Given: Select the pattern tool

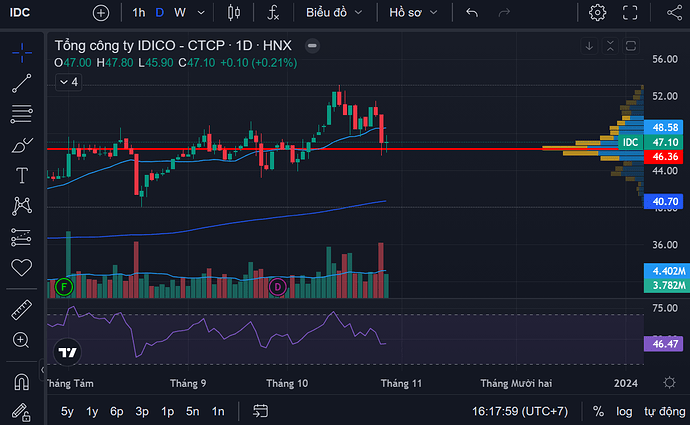Looking at the screenshot, I should [22, 206].
